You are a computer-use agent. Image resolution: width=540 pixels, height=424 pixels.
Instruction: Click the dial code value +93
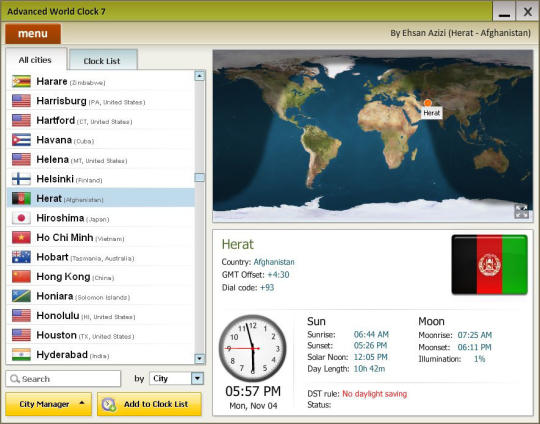267,288
